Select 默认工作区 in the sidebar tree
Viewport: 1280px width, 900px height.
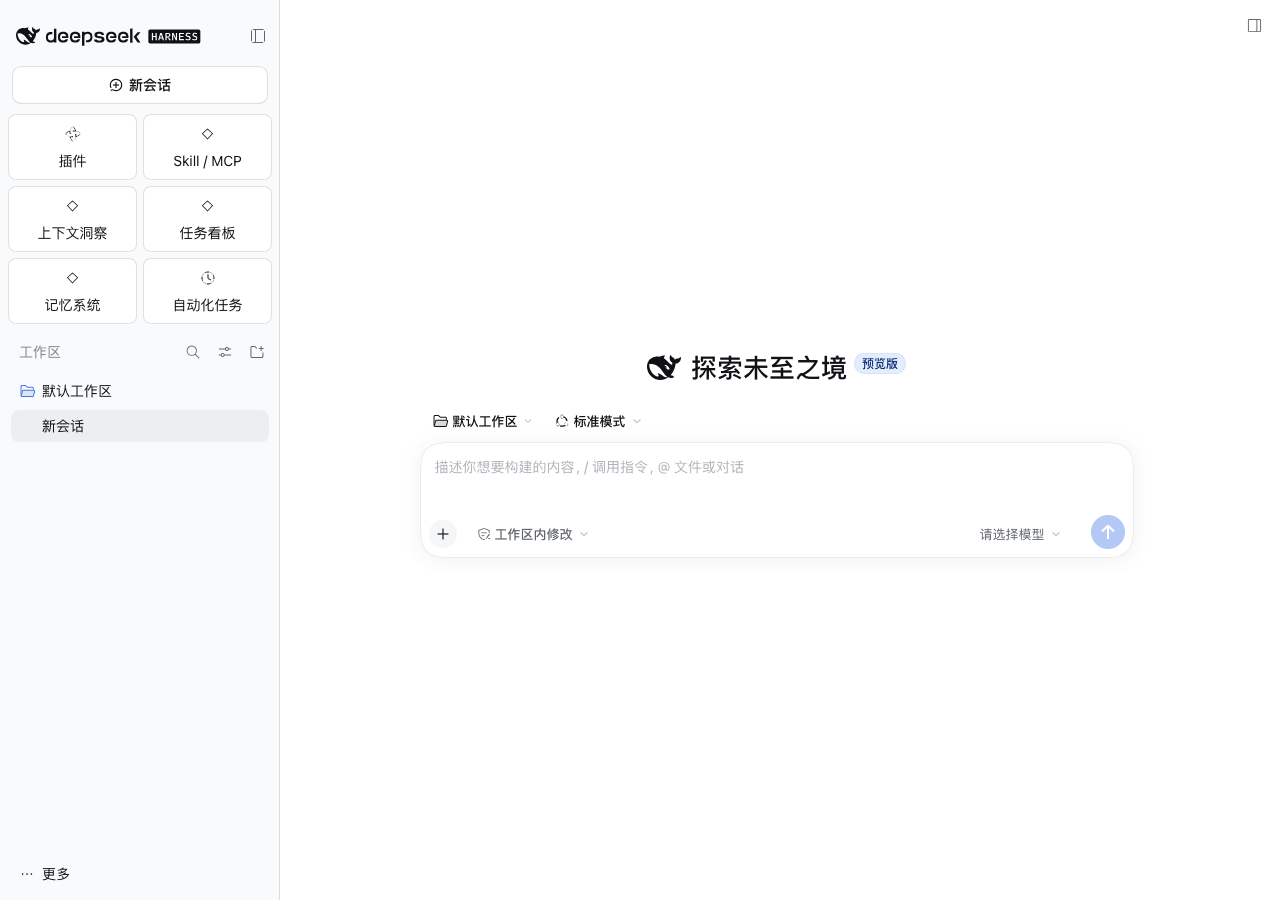click(x=140, y=391)
